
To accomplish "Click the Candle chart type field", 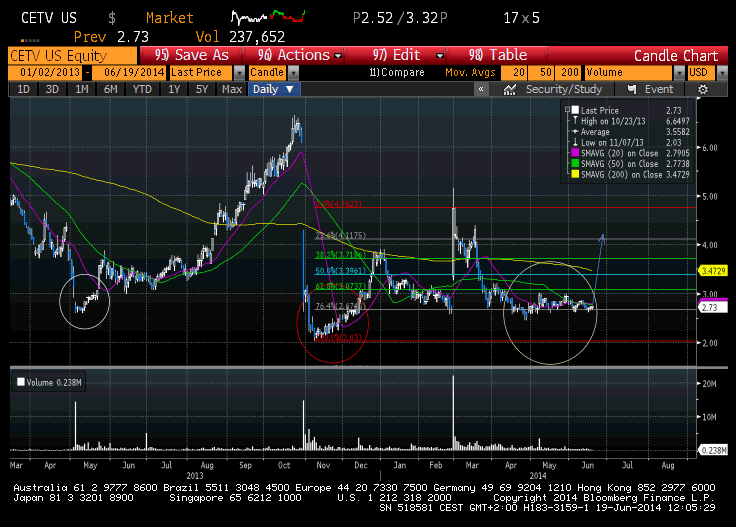I will 268,73.
